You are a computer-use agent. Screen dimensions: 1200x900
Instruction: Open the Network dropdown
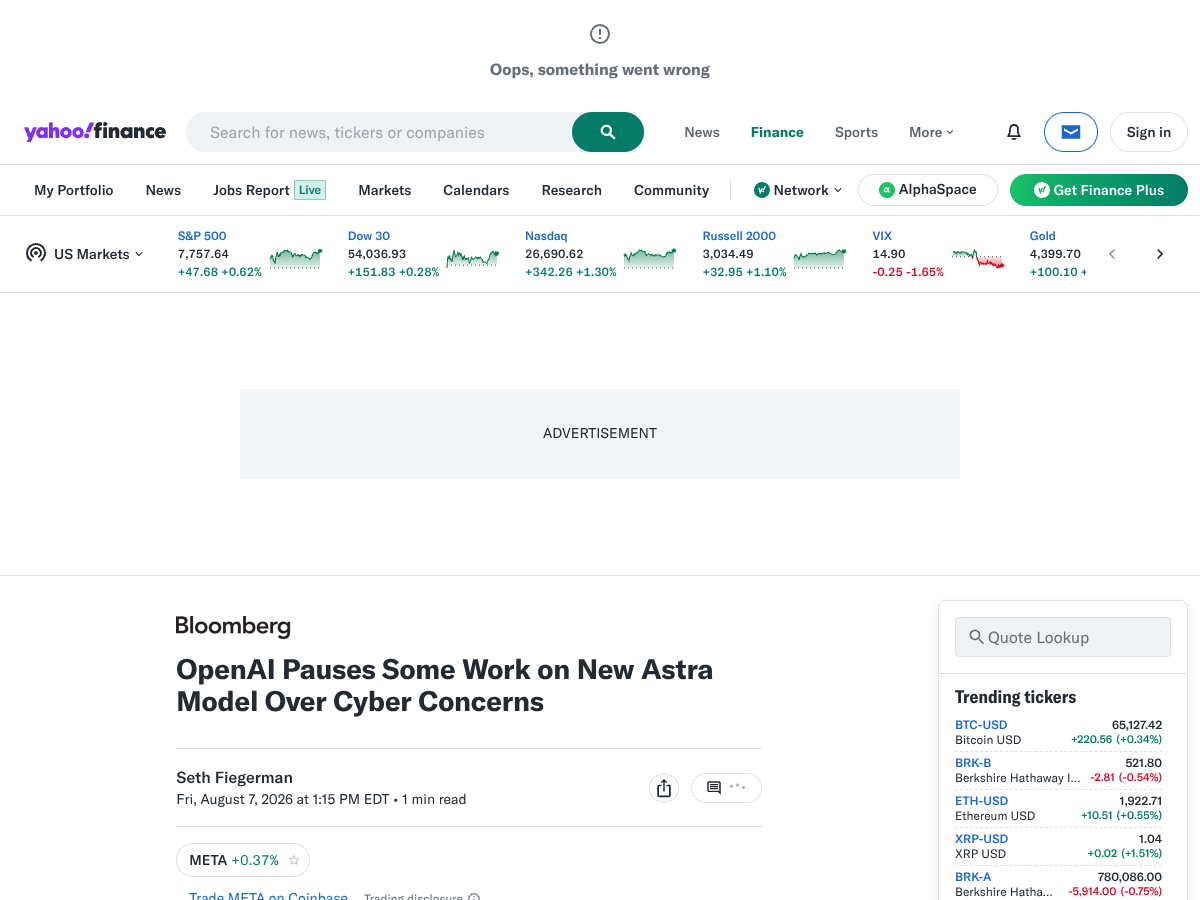(798, 190)
